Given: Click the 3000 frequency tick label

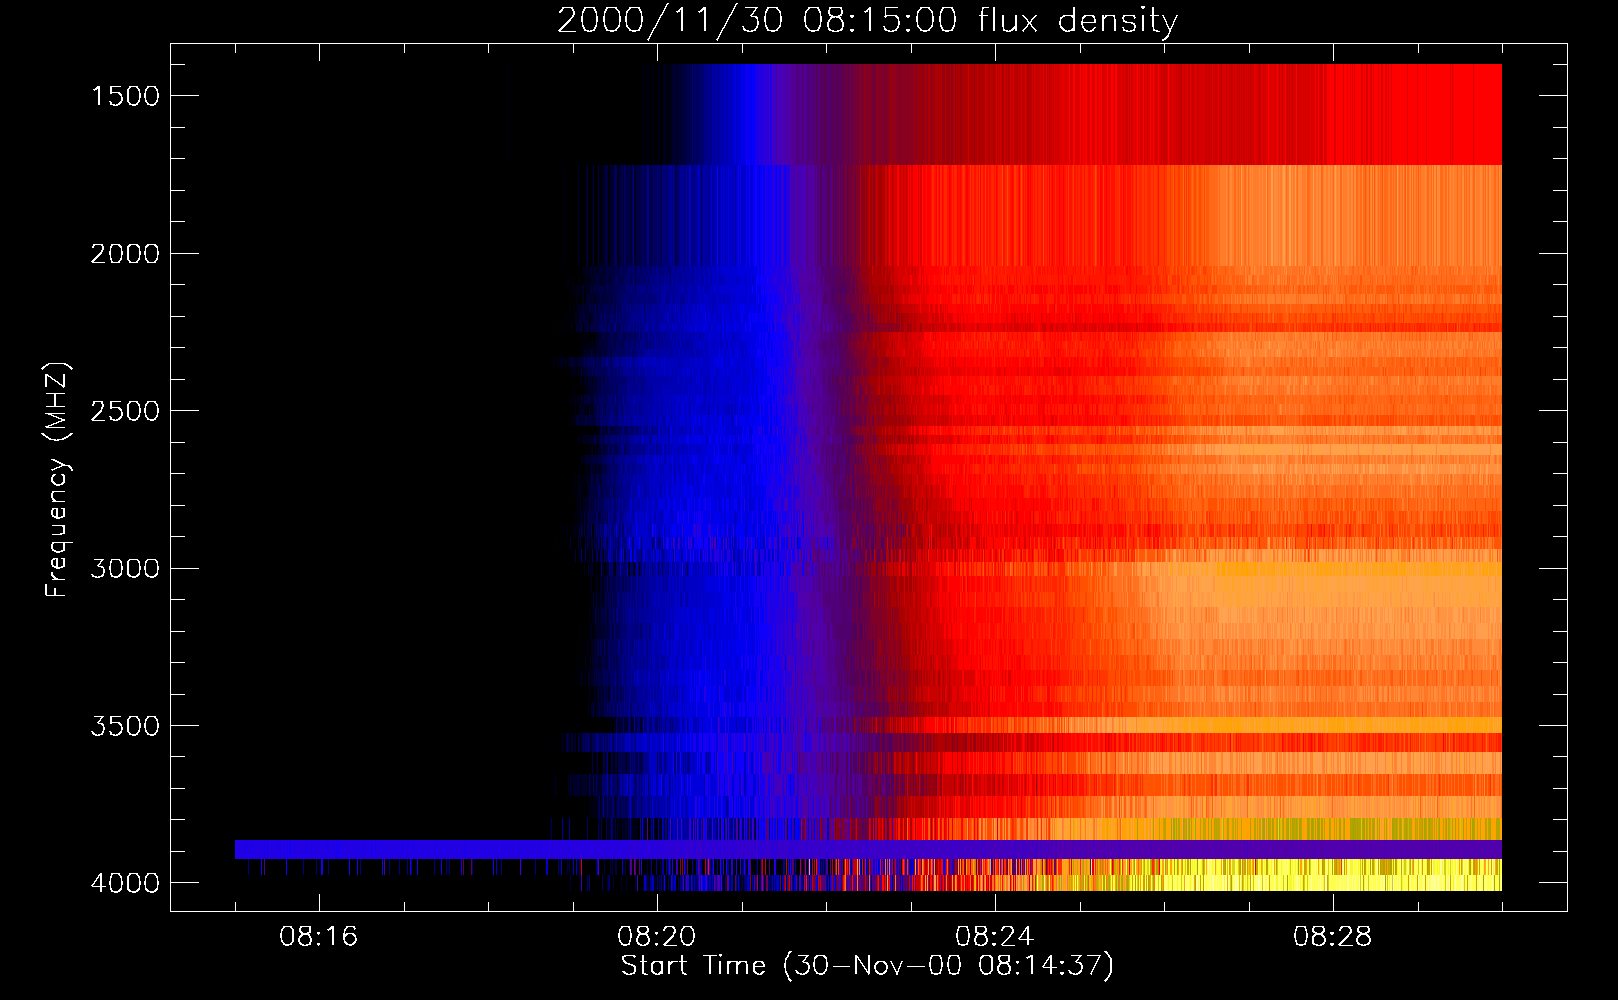Looking at the screenshot, I should (125, 568).
